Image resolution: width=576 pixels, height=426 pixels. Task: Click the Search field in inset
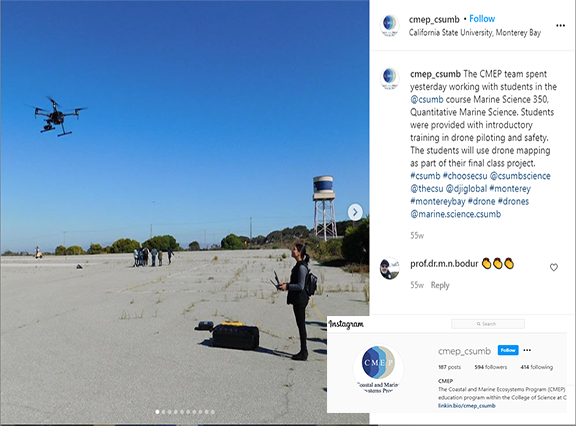[x=488, y=324]
